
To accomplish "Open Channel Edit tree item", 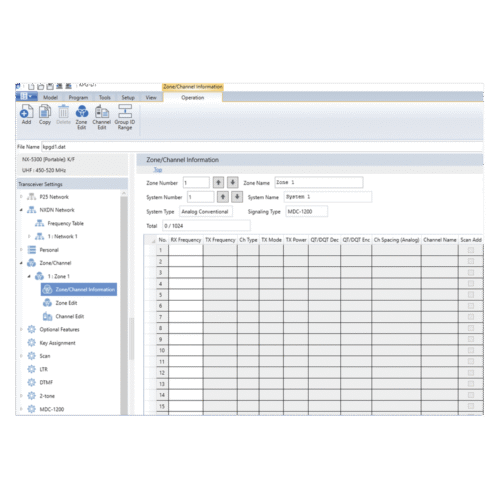I will pos(70,316).
